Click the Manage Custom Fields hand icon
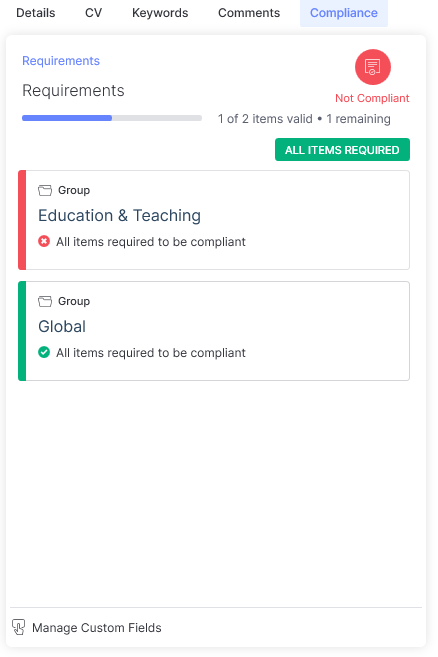The height and width of the screenshot is (657, 438). (18, 627)
